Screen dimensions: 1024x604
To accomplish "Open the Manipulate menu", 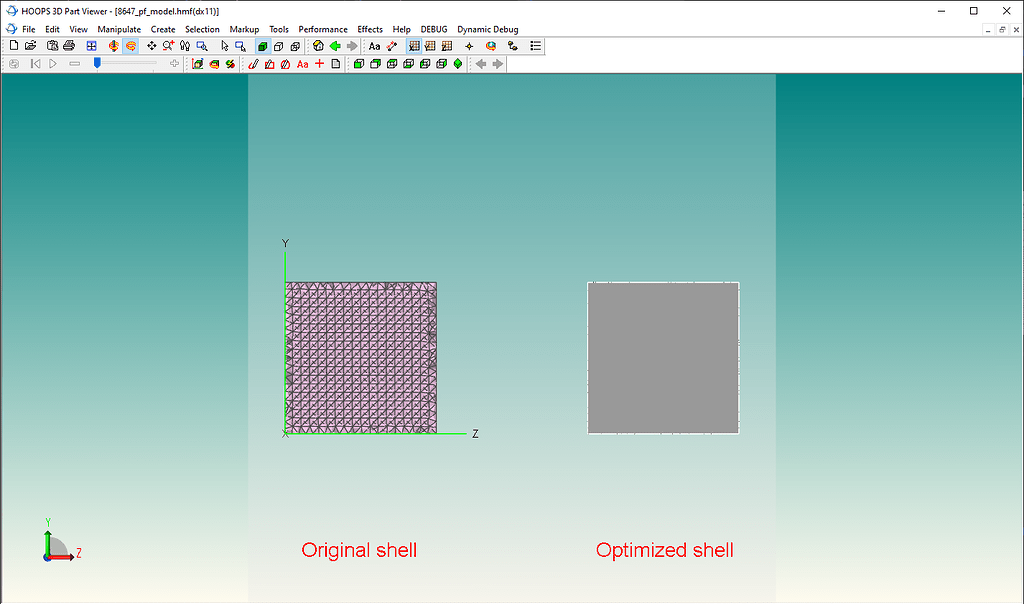I will pyautogui.click(x=119, y=29).
